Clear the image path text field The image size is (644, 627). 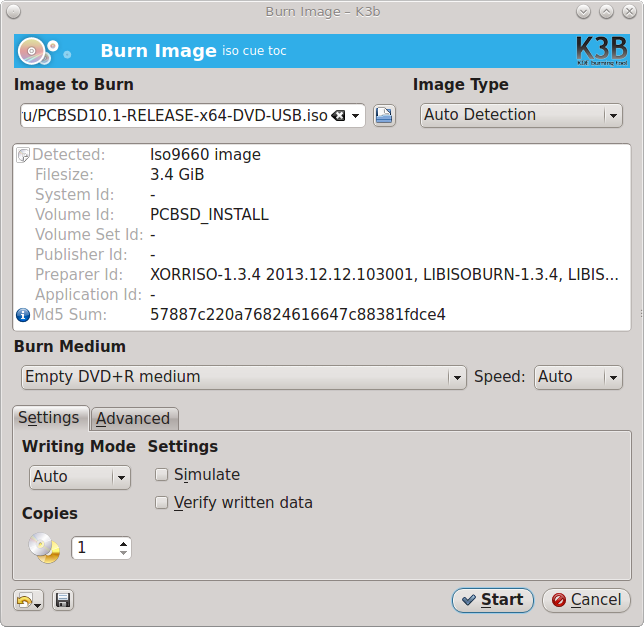338,116
